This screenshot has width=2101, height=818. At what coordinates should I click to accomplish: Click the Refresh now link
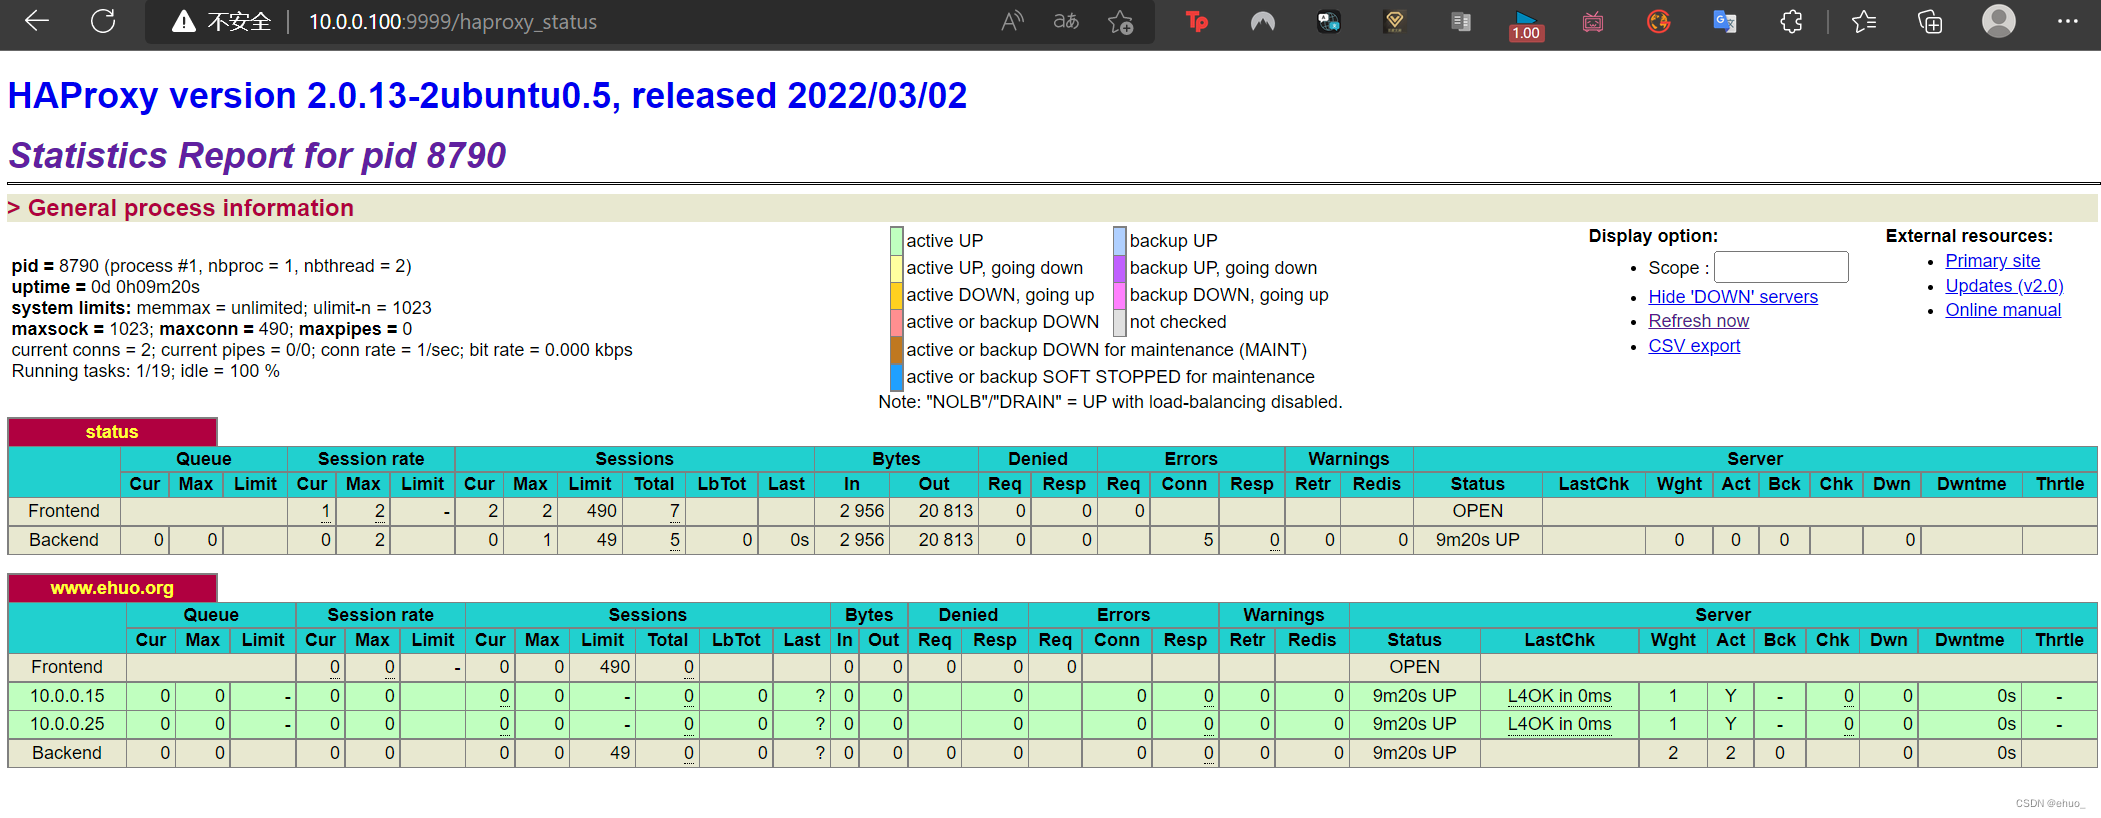[x=1699, y=321]
